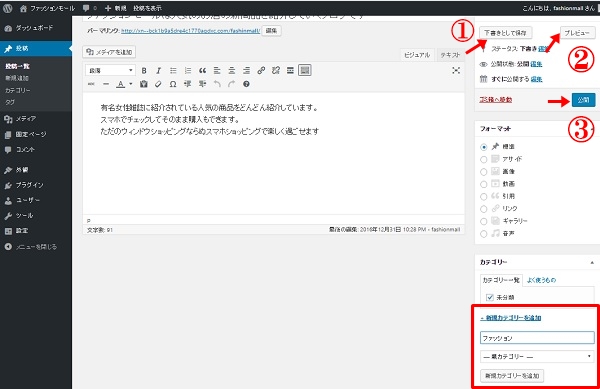This screenshot has width=600, height=389.
Task: Collapse the カテゴリー panel with its arrow
Action: (x=592, y=262)
